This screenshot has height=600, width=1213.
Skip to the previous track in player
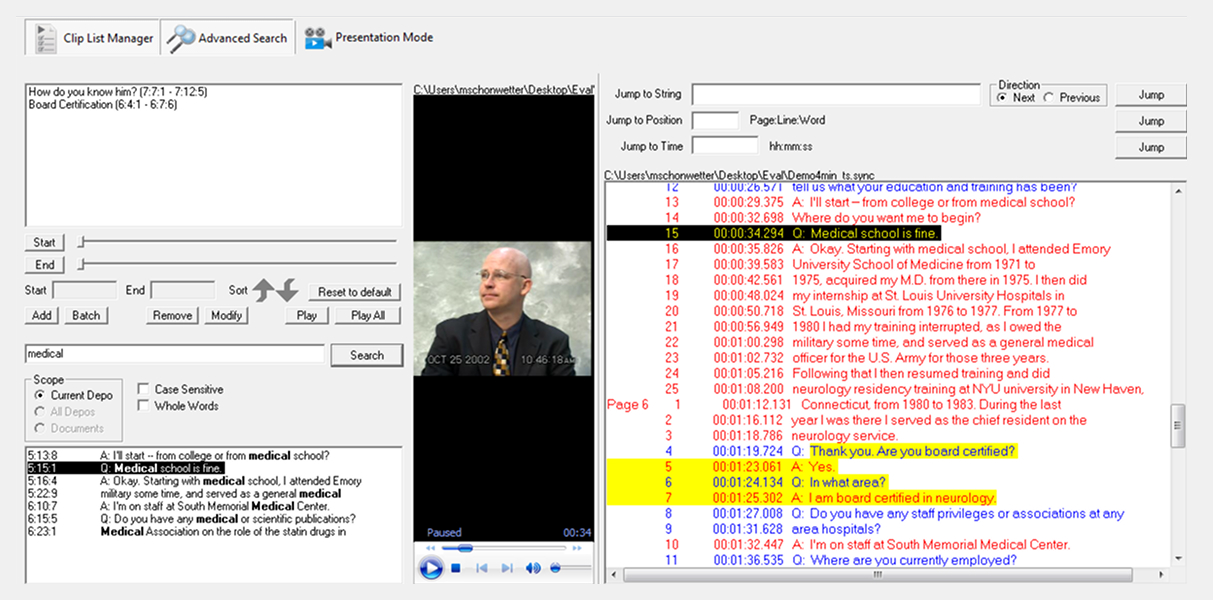(x=482, y=568)
